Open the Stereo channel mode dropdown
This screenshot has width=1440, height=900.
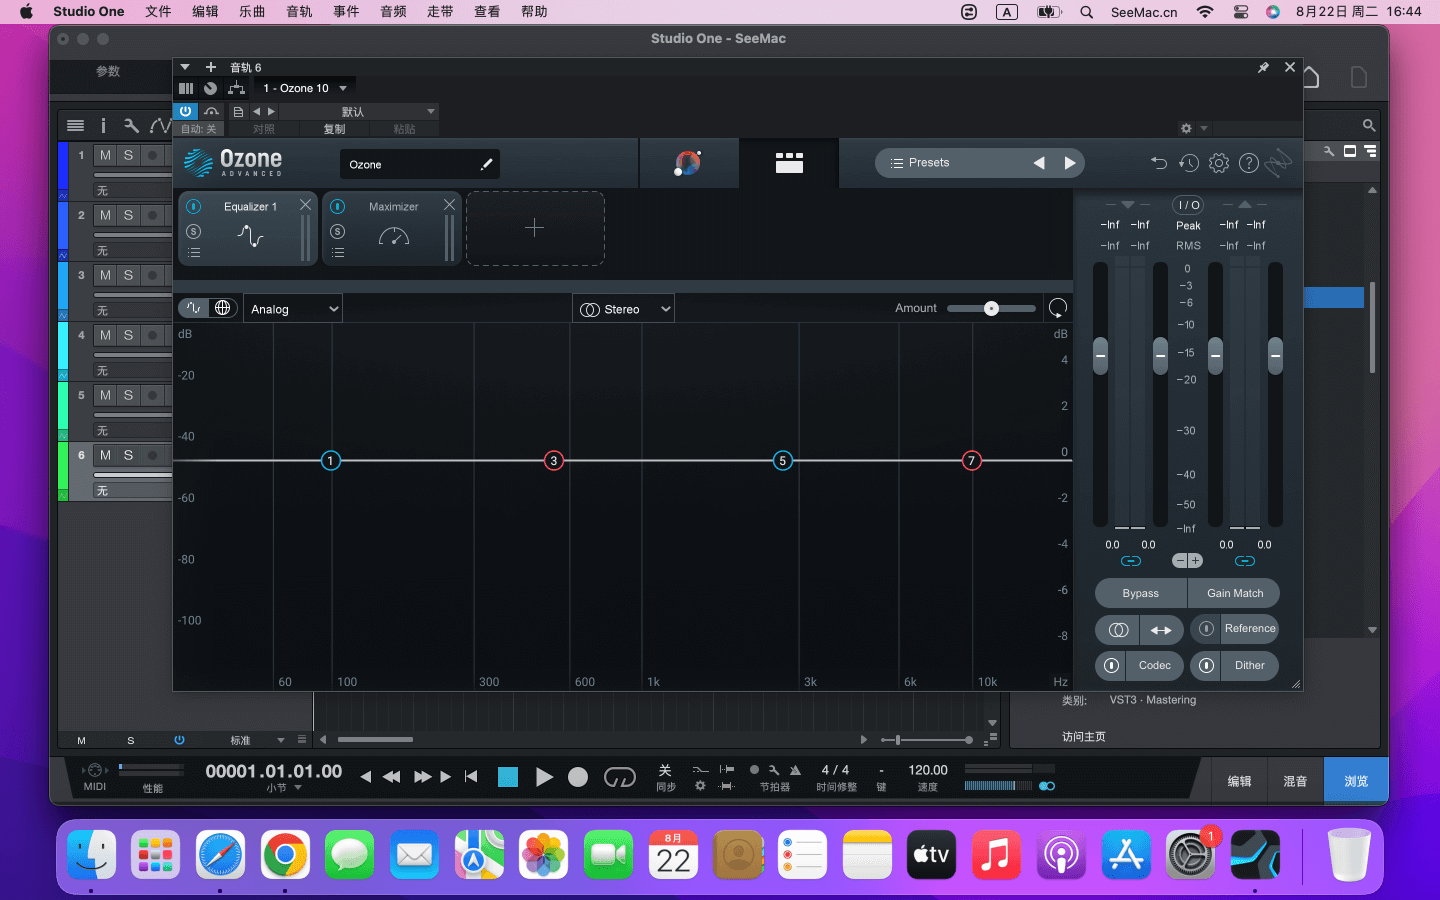pyautogui.click(x=624, y=309)
